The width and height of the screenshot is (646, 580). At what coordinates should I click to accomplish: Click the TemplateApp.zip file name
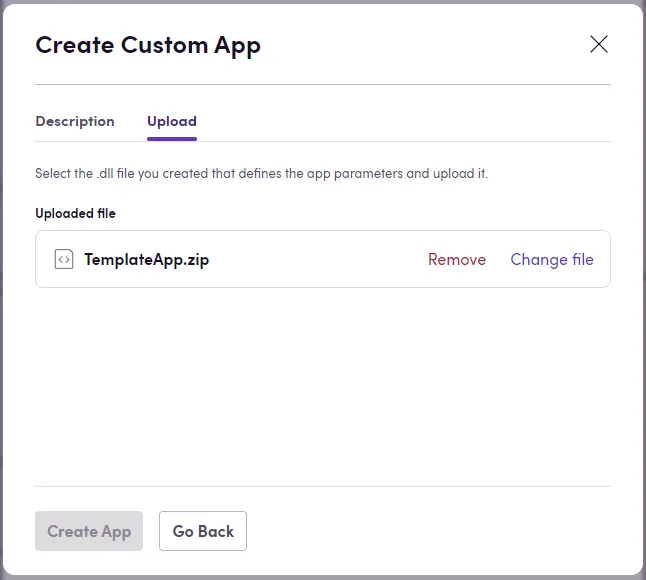tap(146, 259)
